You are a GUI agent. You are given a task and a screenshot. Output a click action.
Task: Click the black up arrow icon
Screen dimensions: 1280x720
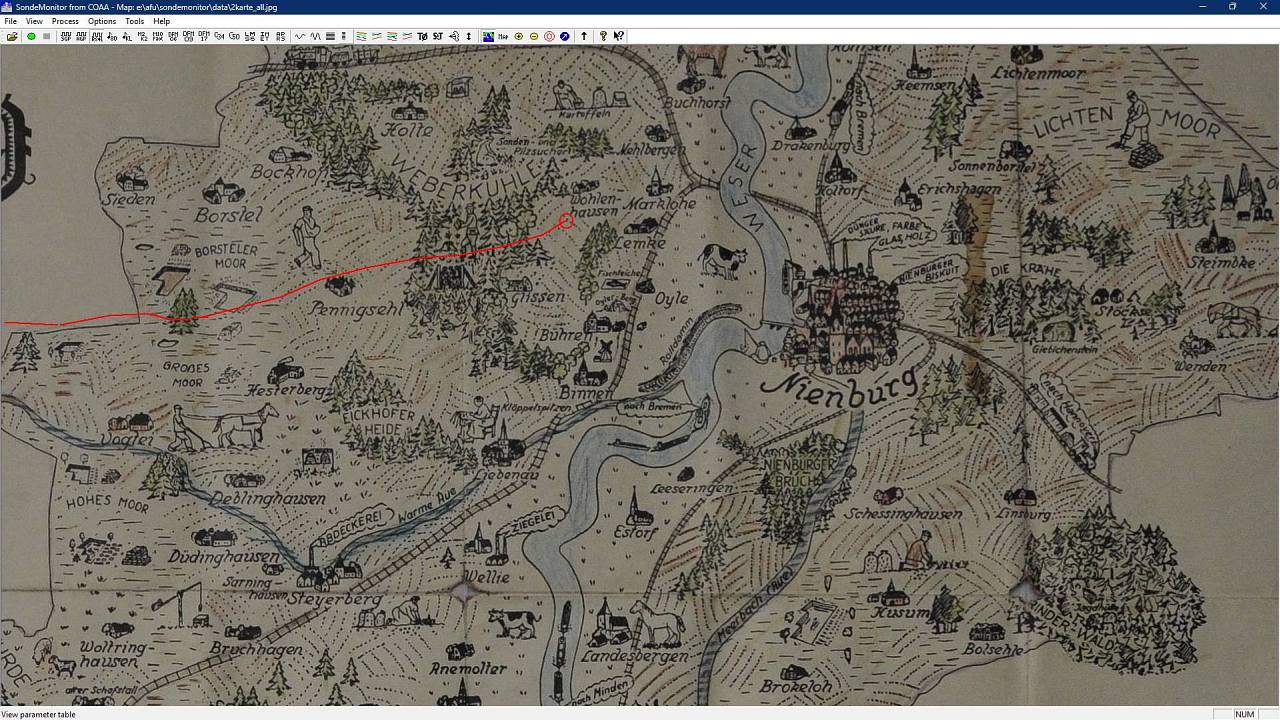pos(584,36)
